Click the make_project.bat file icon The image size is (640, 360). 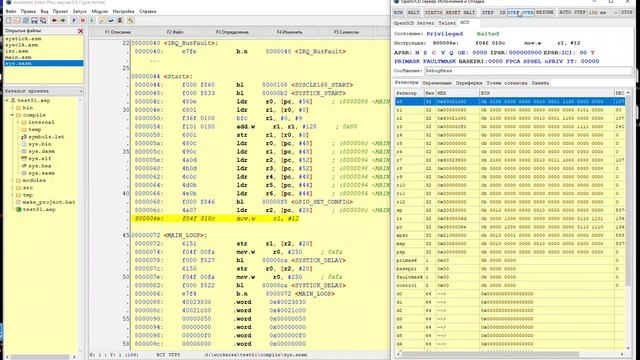pyautogui.click(x=18, y=202)
